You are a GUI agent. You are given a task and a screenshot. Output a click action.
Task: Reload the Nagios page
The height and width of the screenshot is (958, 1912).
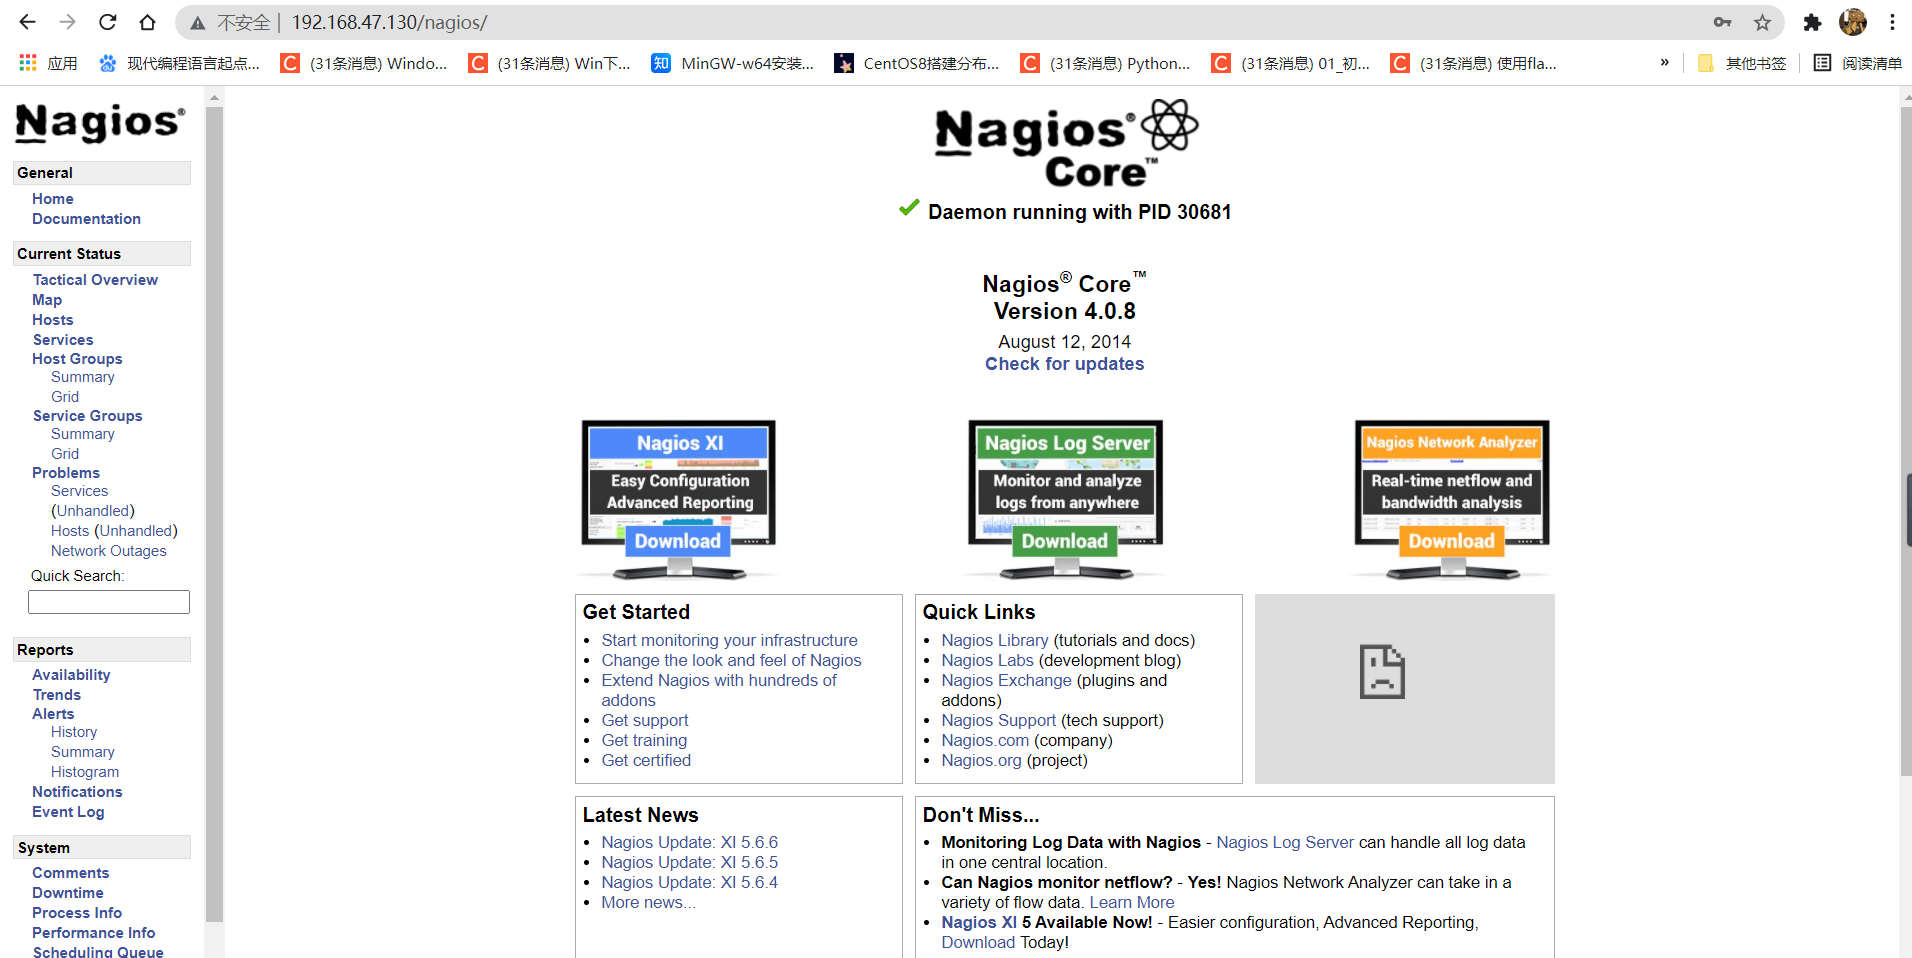pyautogui.click(x=108, y=22)
